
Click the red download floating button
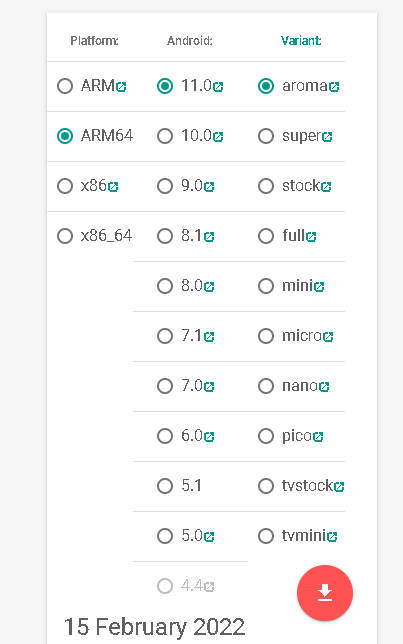(325, 593)
